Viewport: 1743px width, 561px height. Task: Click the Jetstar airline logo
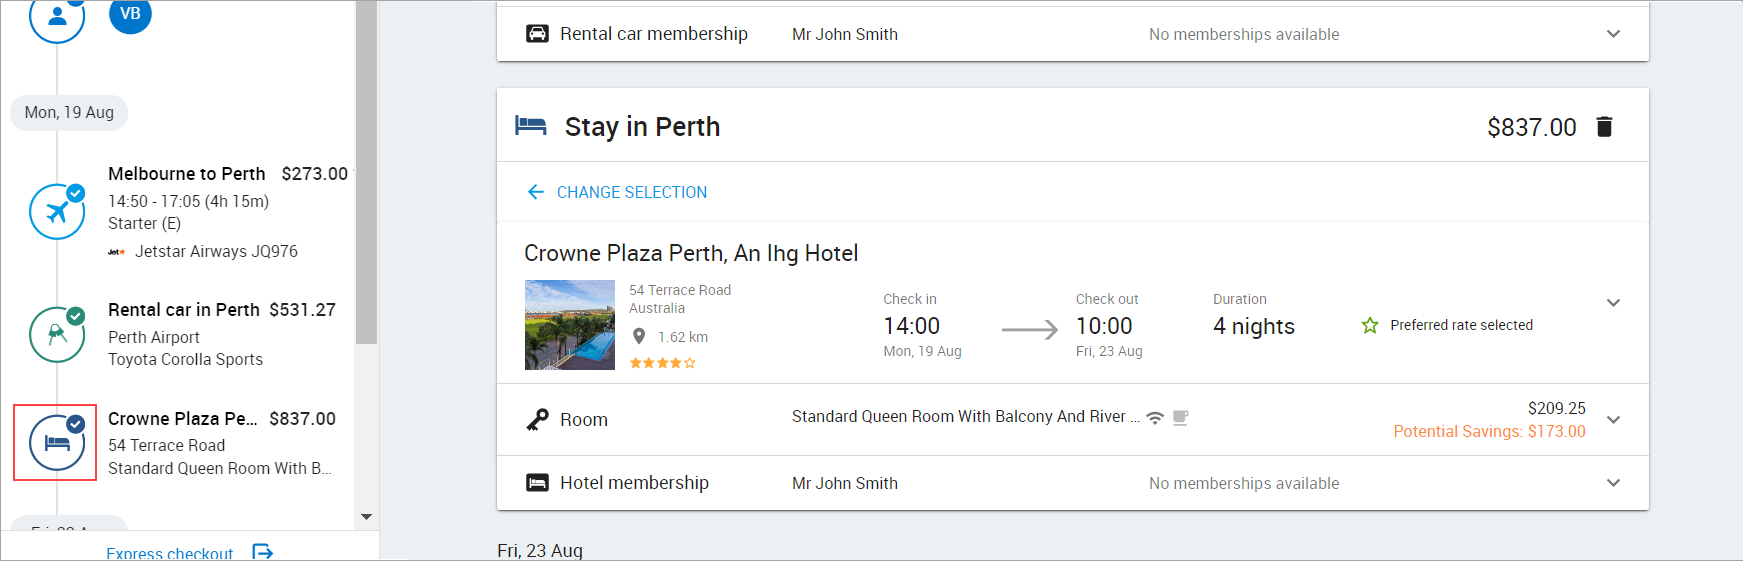point(117,252)
